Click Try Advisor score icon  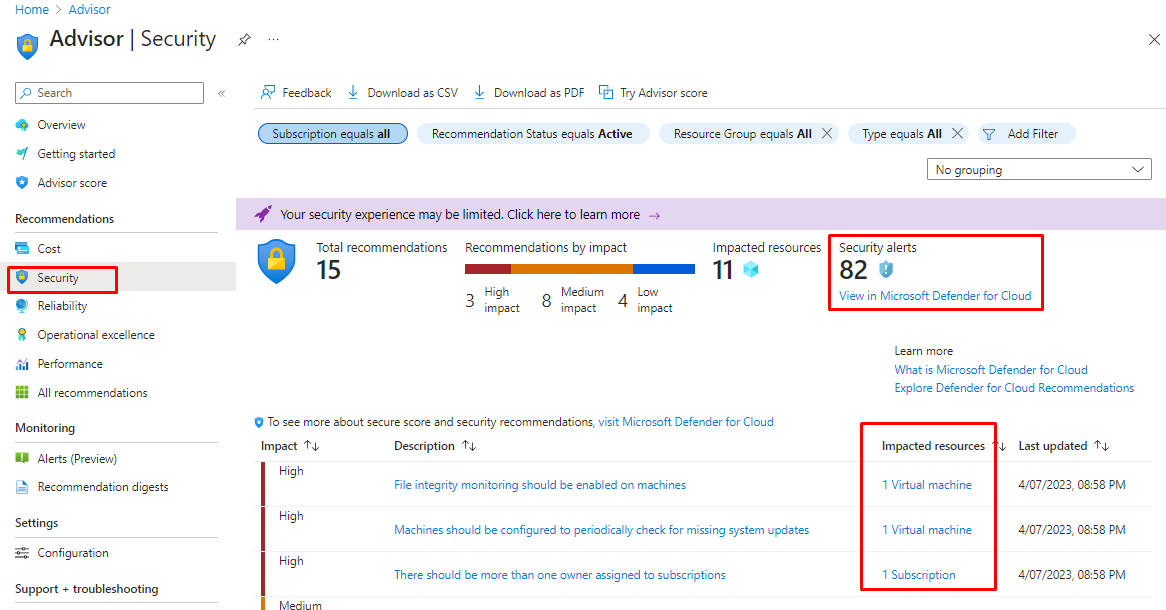pos(606,93)
